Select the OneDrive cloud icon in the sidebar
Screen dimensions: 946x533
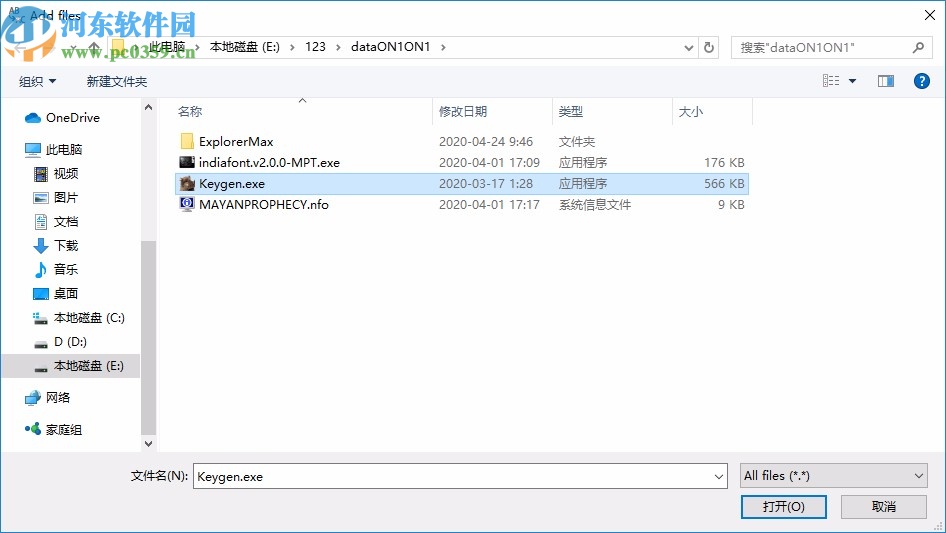(33, 118)
